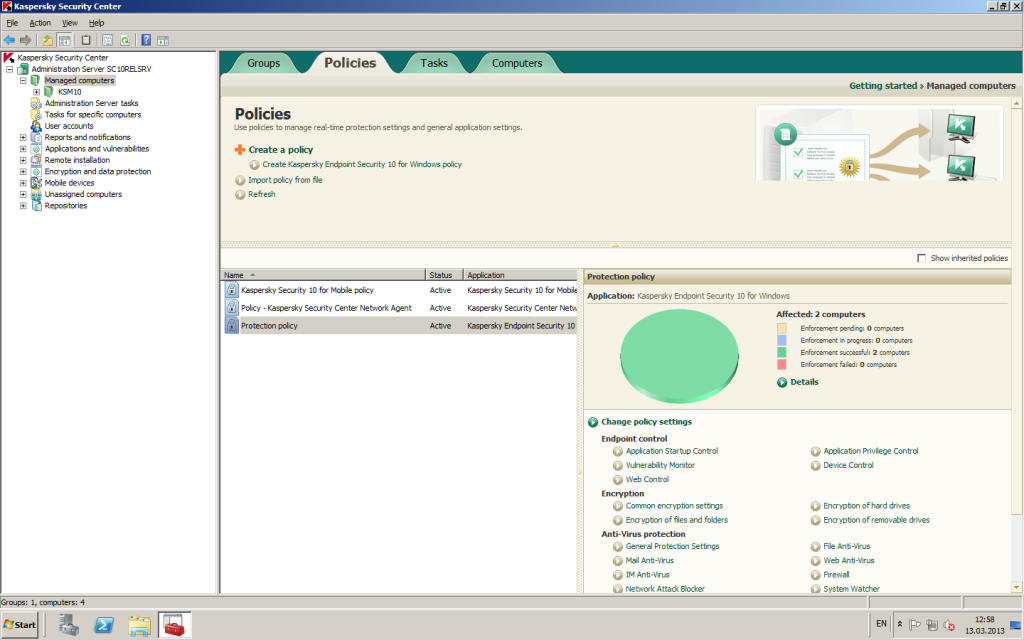Click the red Enforcement failed color swatch

pos(782,364)
